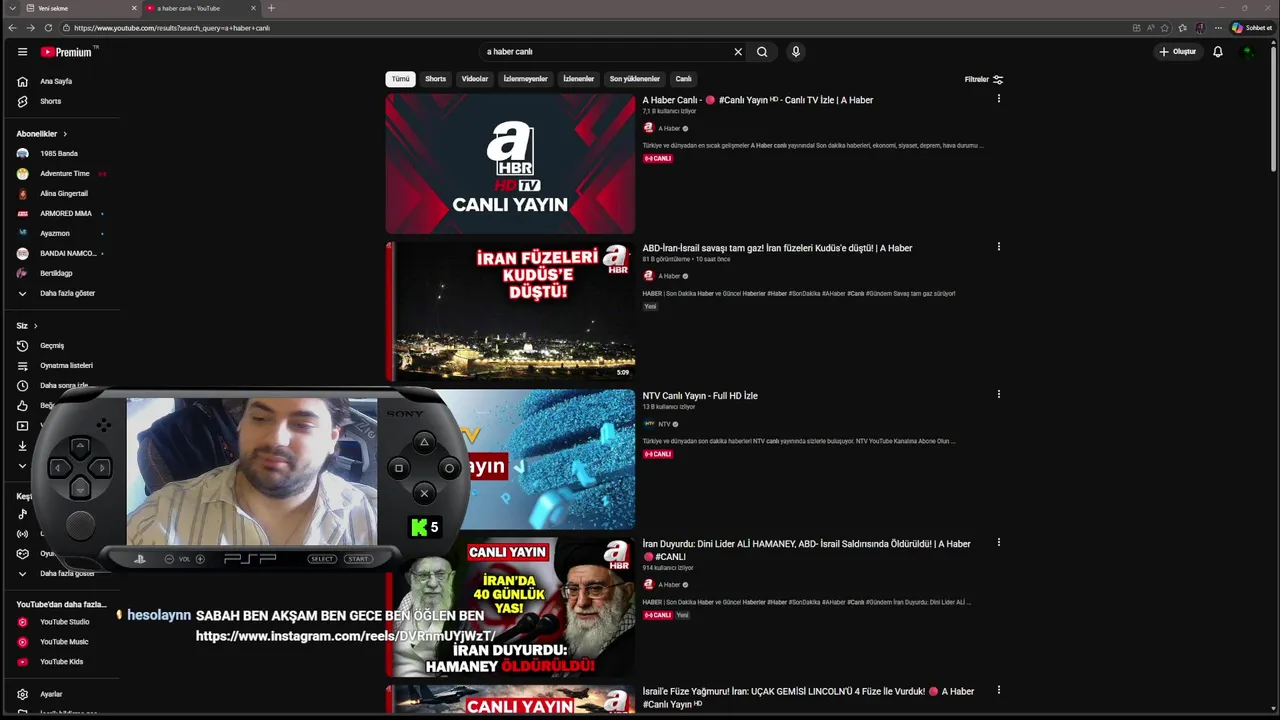Click browser back arrow
Image resolution: width=1280 pixels, height=720 pixels.
point(12,28)
